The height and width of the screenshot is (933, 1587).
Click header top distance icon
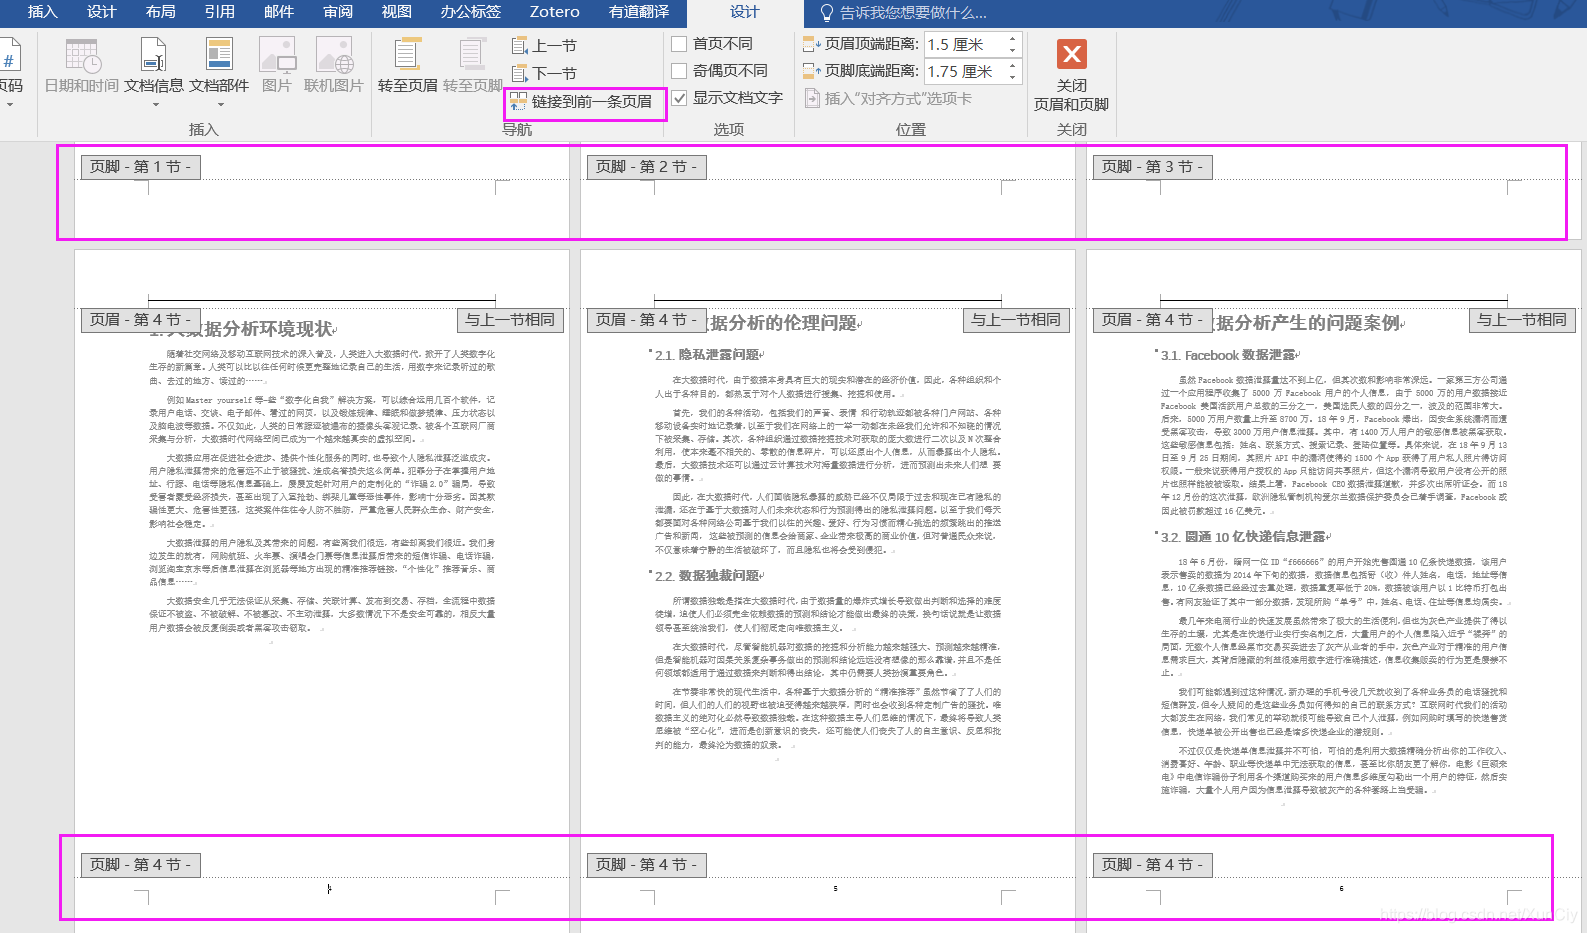click(811, 44)
